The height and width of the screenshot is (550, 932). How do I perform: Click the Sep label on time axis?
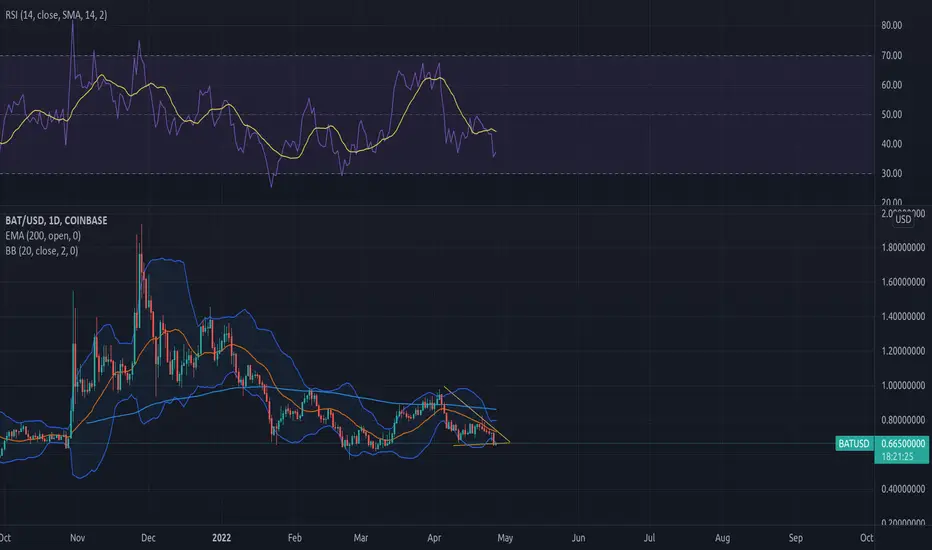(795, 538)
